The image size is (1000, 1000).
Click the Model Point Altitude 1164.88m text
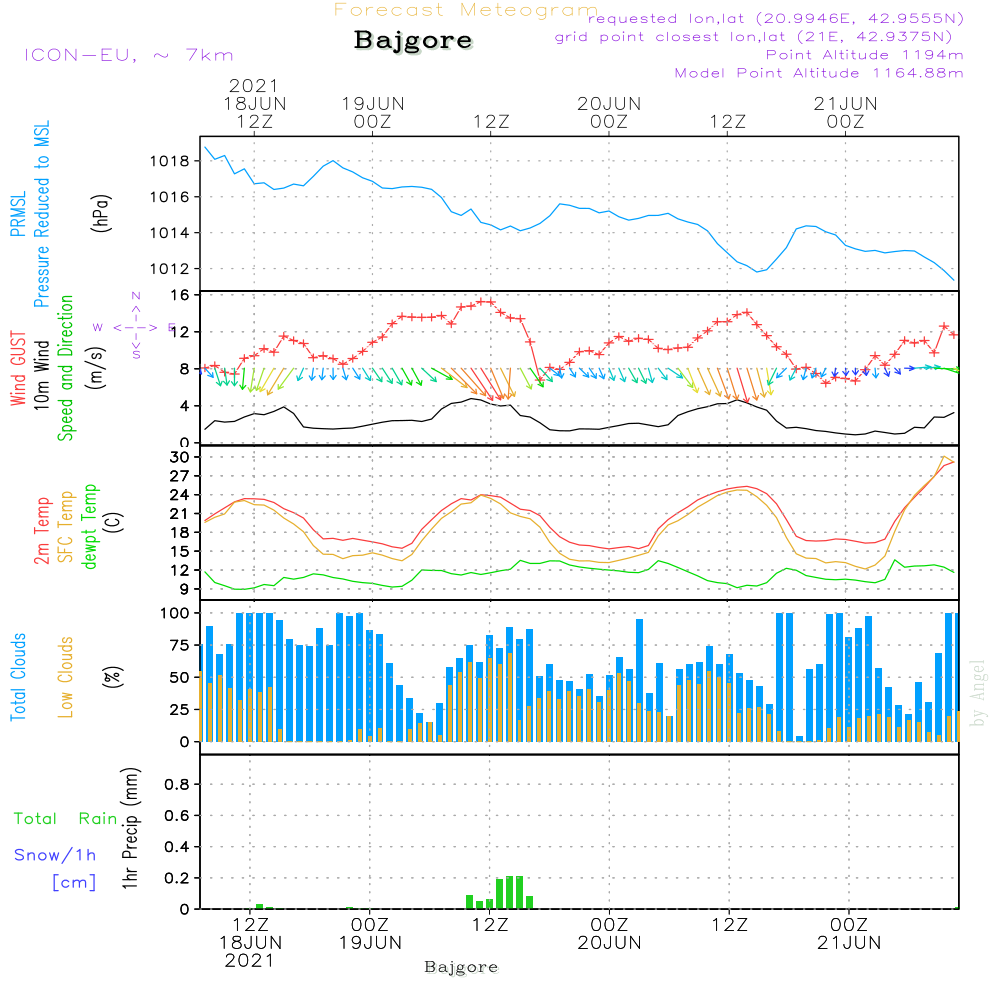point(819,73)
